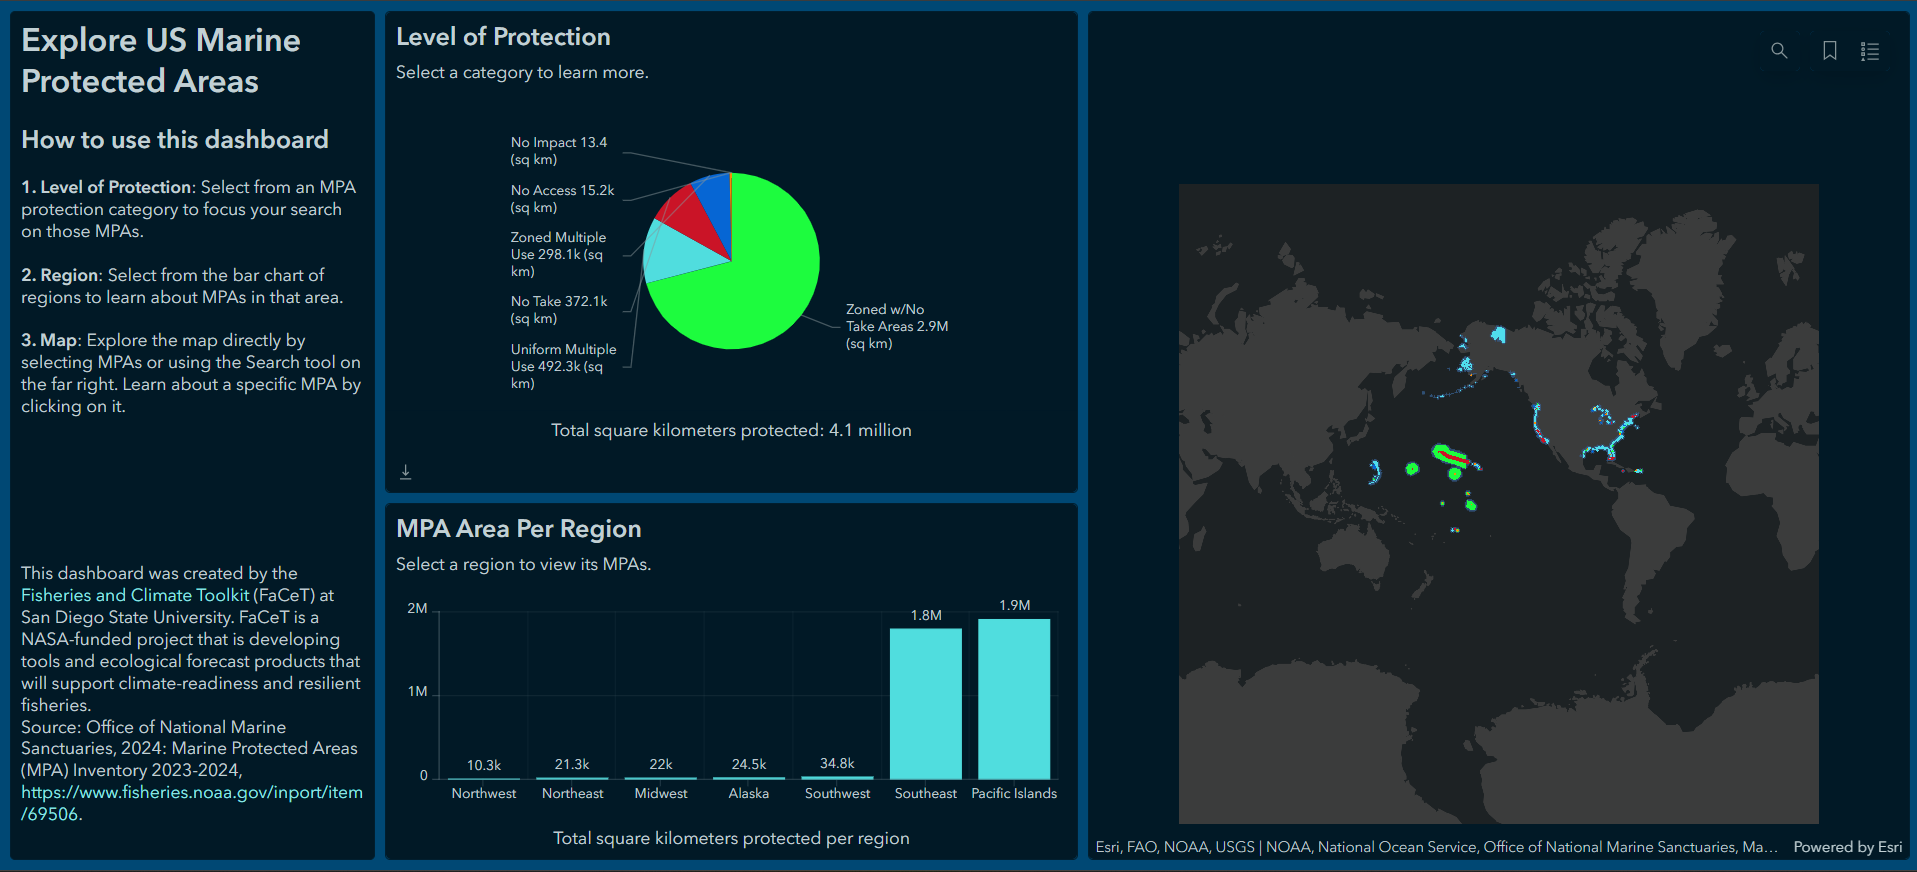This screenshot has width=1917, height=872.
Task: Click the 'No Access 15.2k' pie label
Action: pos(562,199)
